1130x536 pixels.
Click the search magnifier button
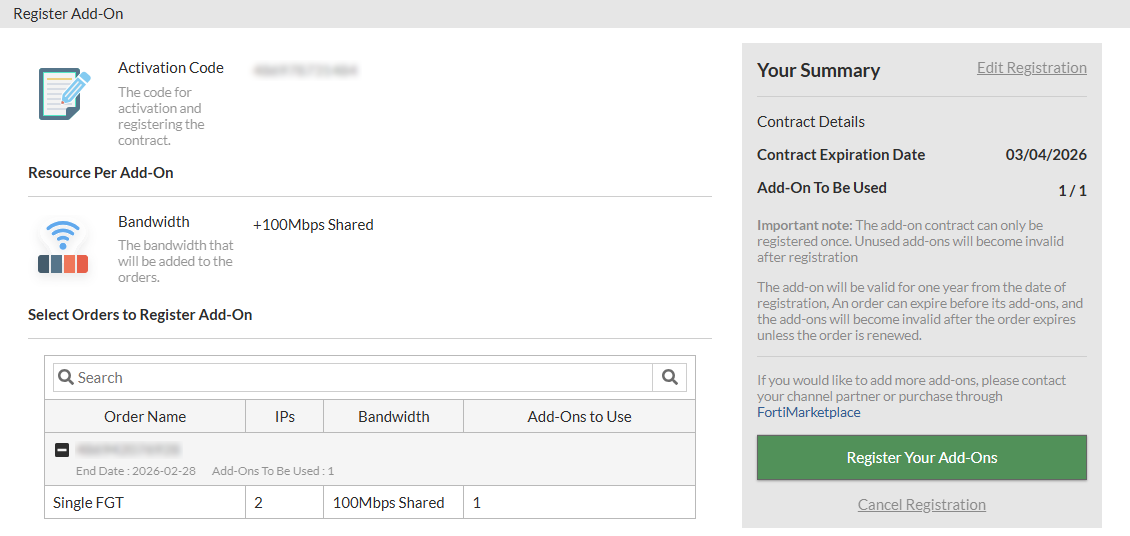(669, 377)
